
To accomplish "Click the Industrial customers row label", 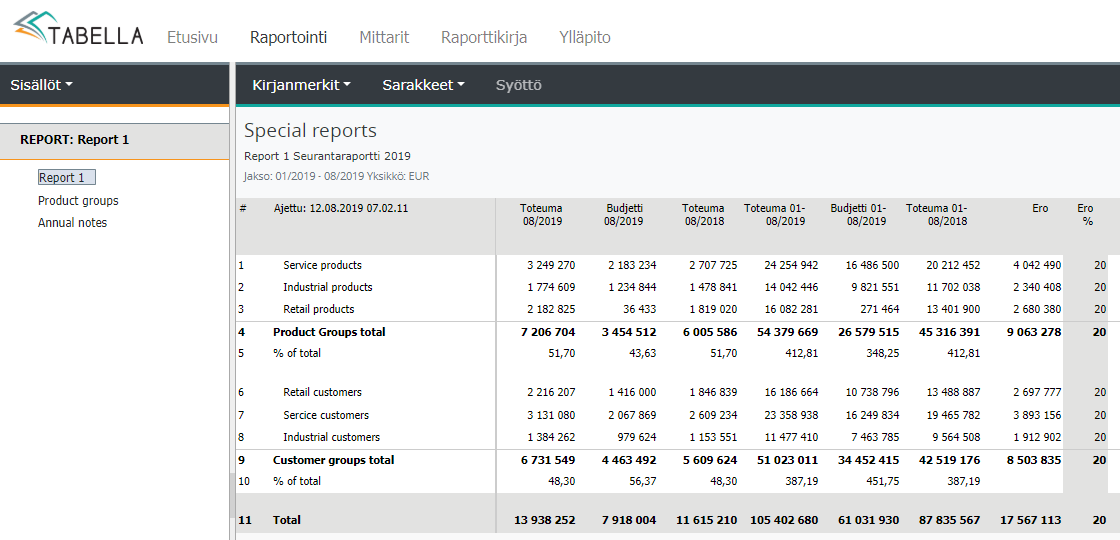I will coord(331,437).
